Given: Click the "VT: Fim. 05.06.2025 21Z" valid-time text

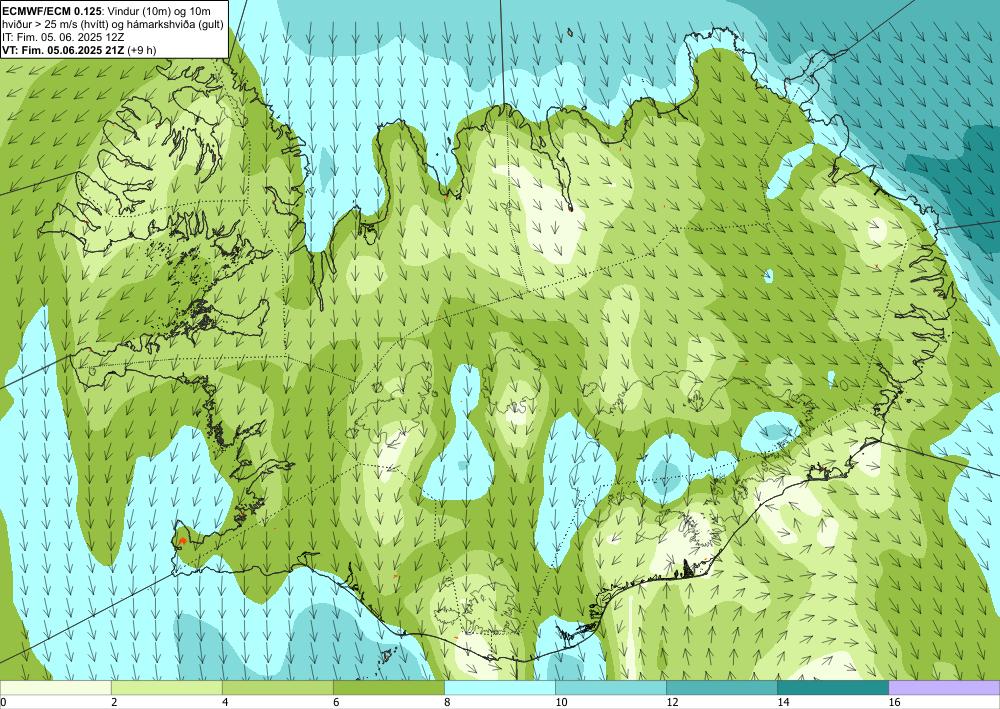Looking at the screenshot, I should click(64, 50).
